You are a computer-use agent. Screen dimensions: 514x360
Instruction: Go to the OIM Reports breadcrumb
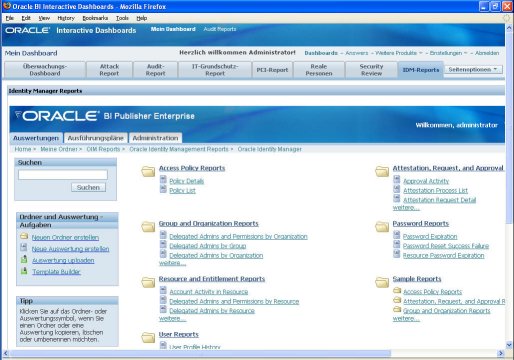(103, 149)
